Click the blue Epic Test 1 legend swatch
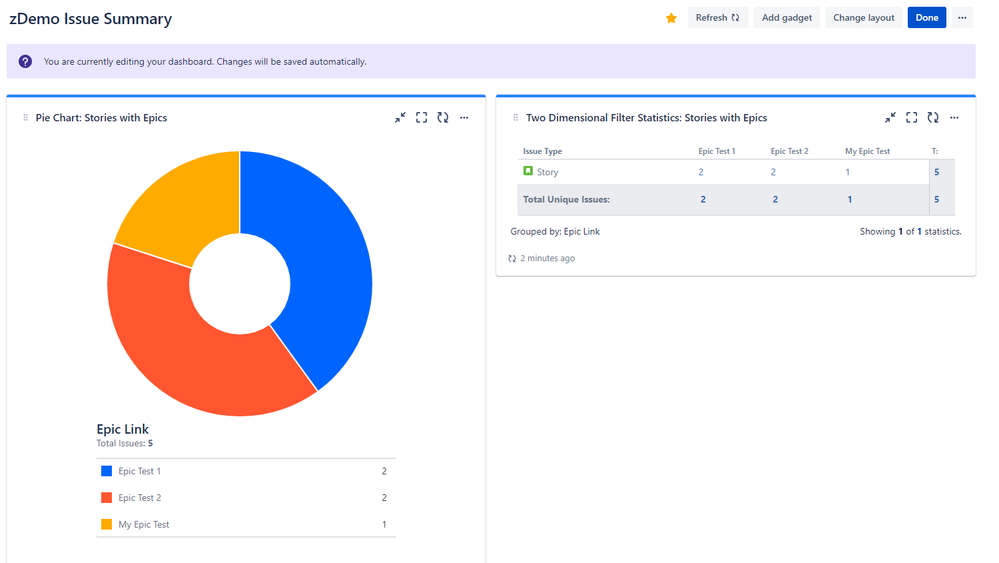 pos(107,471)
